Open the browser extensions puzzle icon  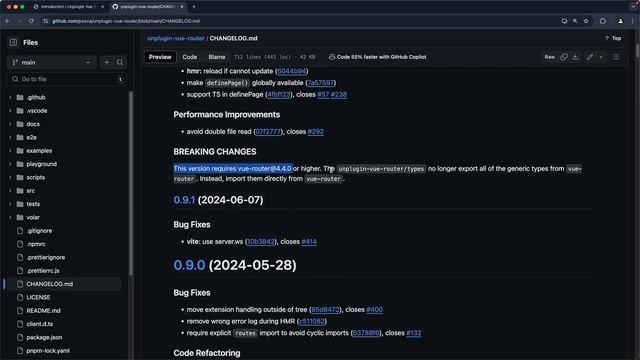[x=603, y=21]
